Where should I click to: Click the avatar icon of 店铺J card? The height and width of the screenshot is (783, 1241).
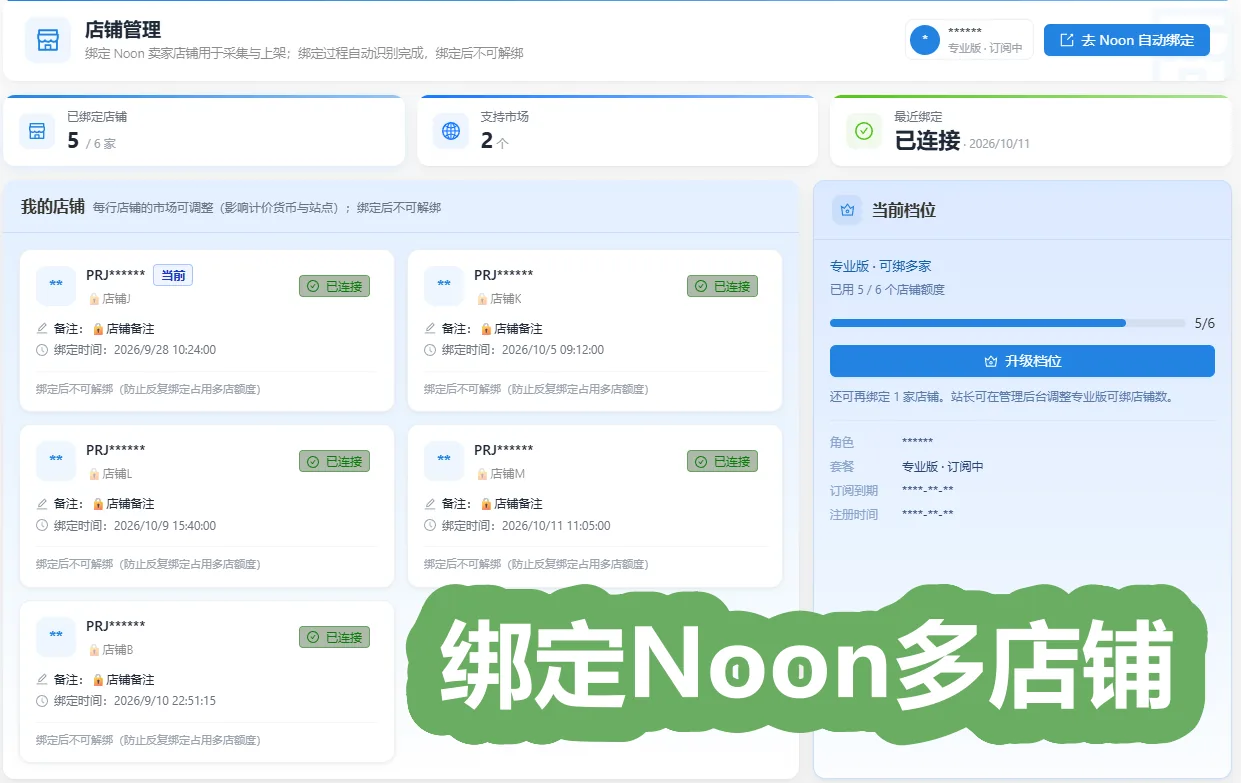(x=56, y=286)
